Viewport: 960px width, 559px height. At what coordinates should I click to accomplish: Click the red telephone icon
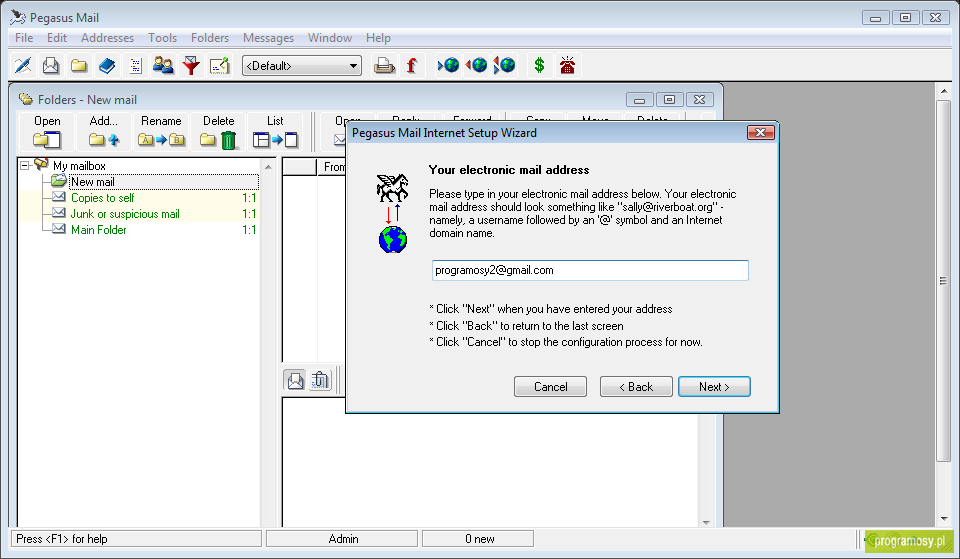568,66
